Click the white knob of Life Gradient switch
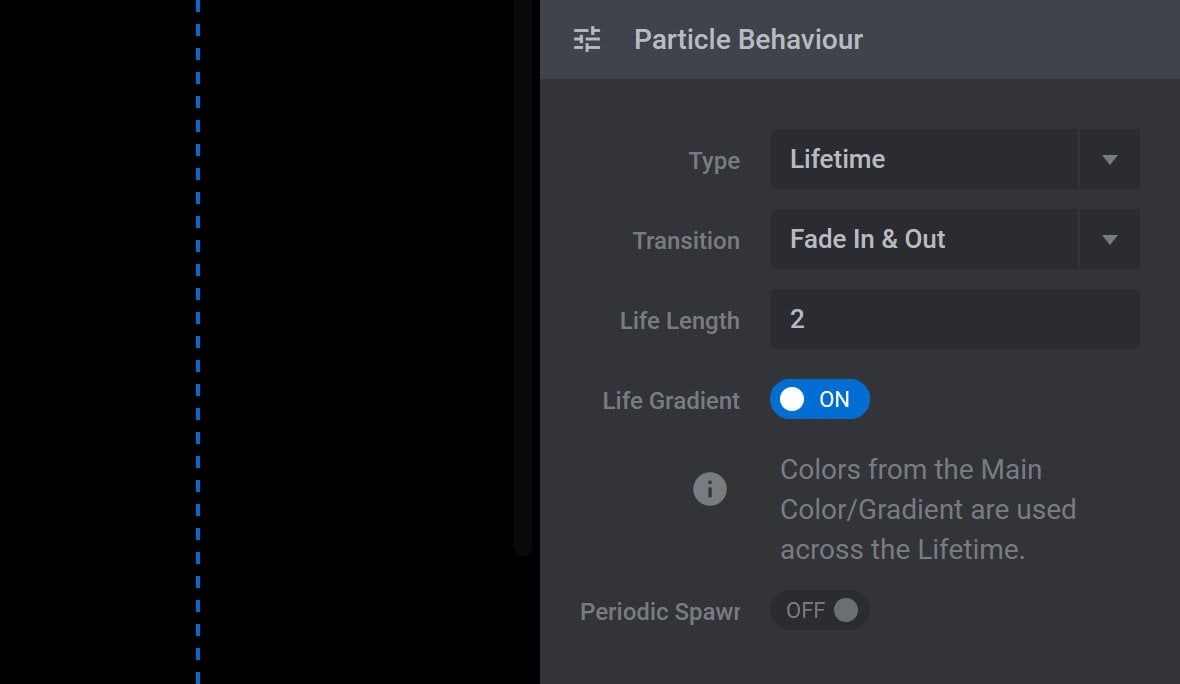Screen dimensions: 1180x684 792,399
